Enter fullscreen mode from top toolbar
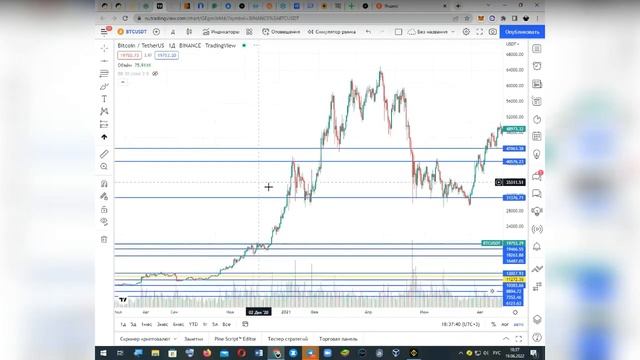This screenshot has height=360, width=640. 480,32
